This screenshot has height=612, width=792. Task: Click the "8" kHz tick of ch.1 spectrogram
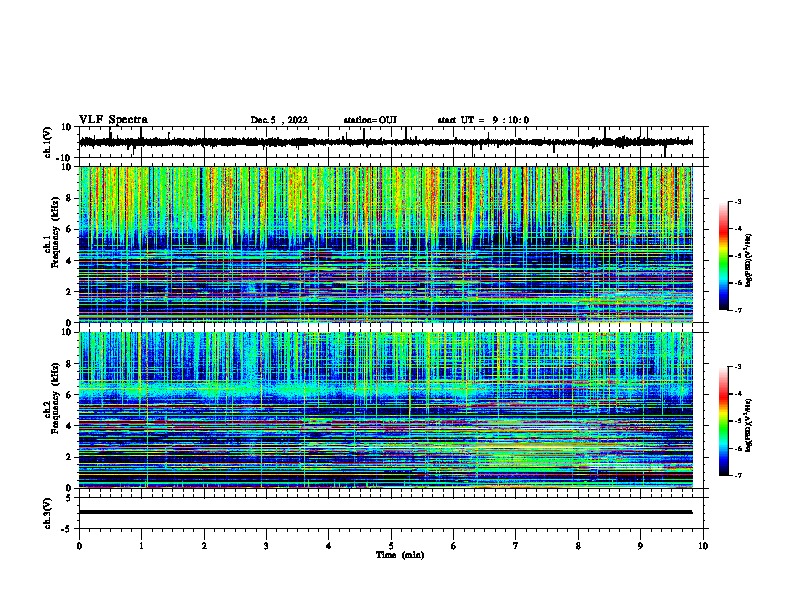point(69,198)
